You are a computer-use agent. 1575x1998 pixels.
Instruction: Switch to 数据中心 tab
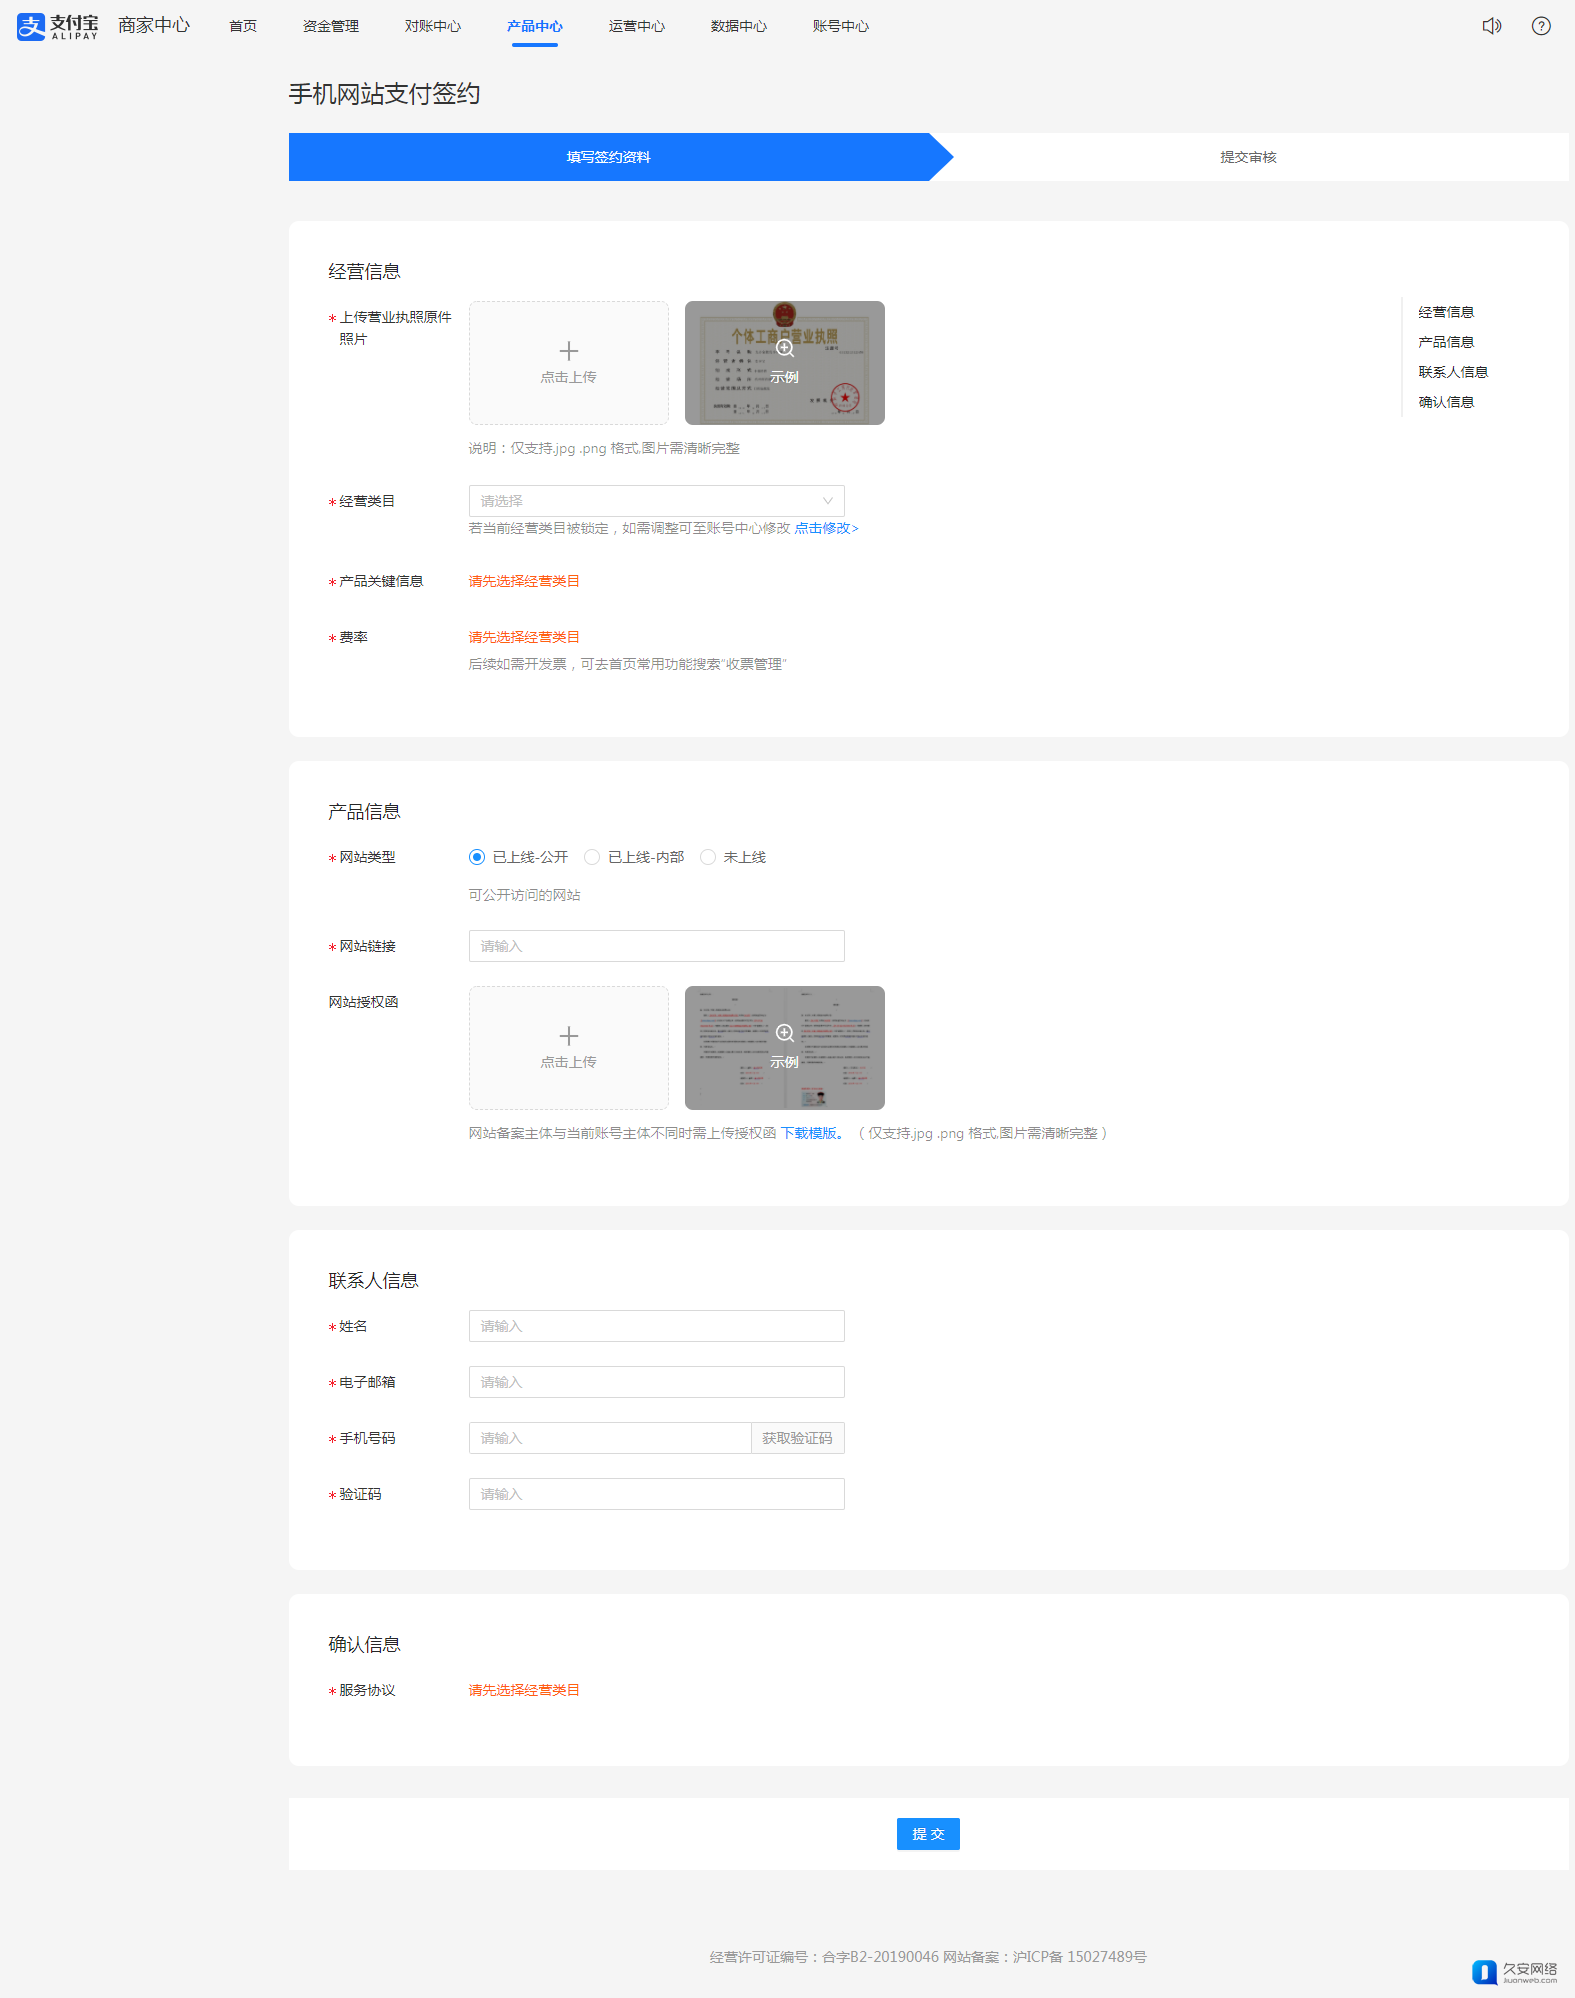(x=738, y=27)
